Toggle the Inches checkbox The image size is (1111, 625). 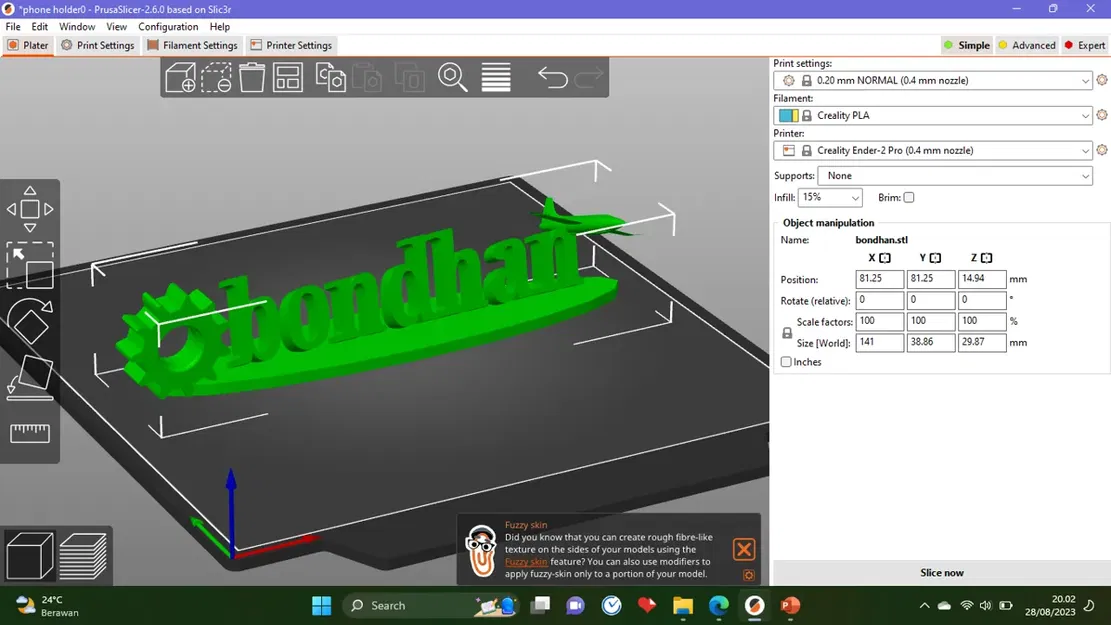786,362
